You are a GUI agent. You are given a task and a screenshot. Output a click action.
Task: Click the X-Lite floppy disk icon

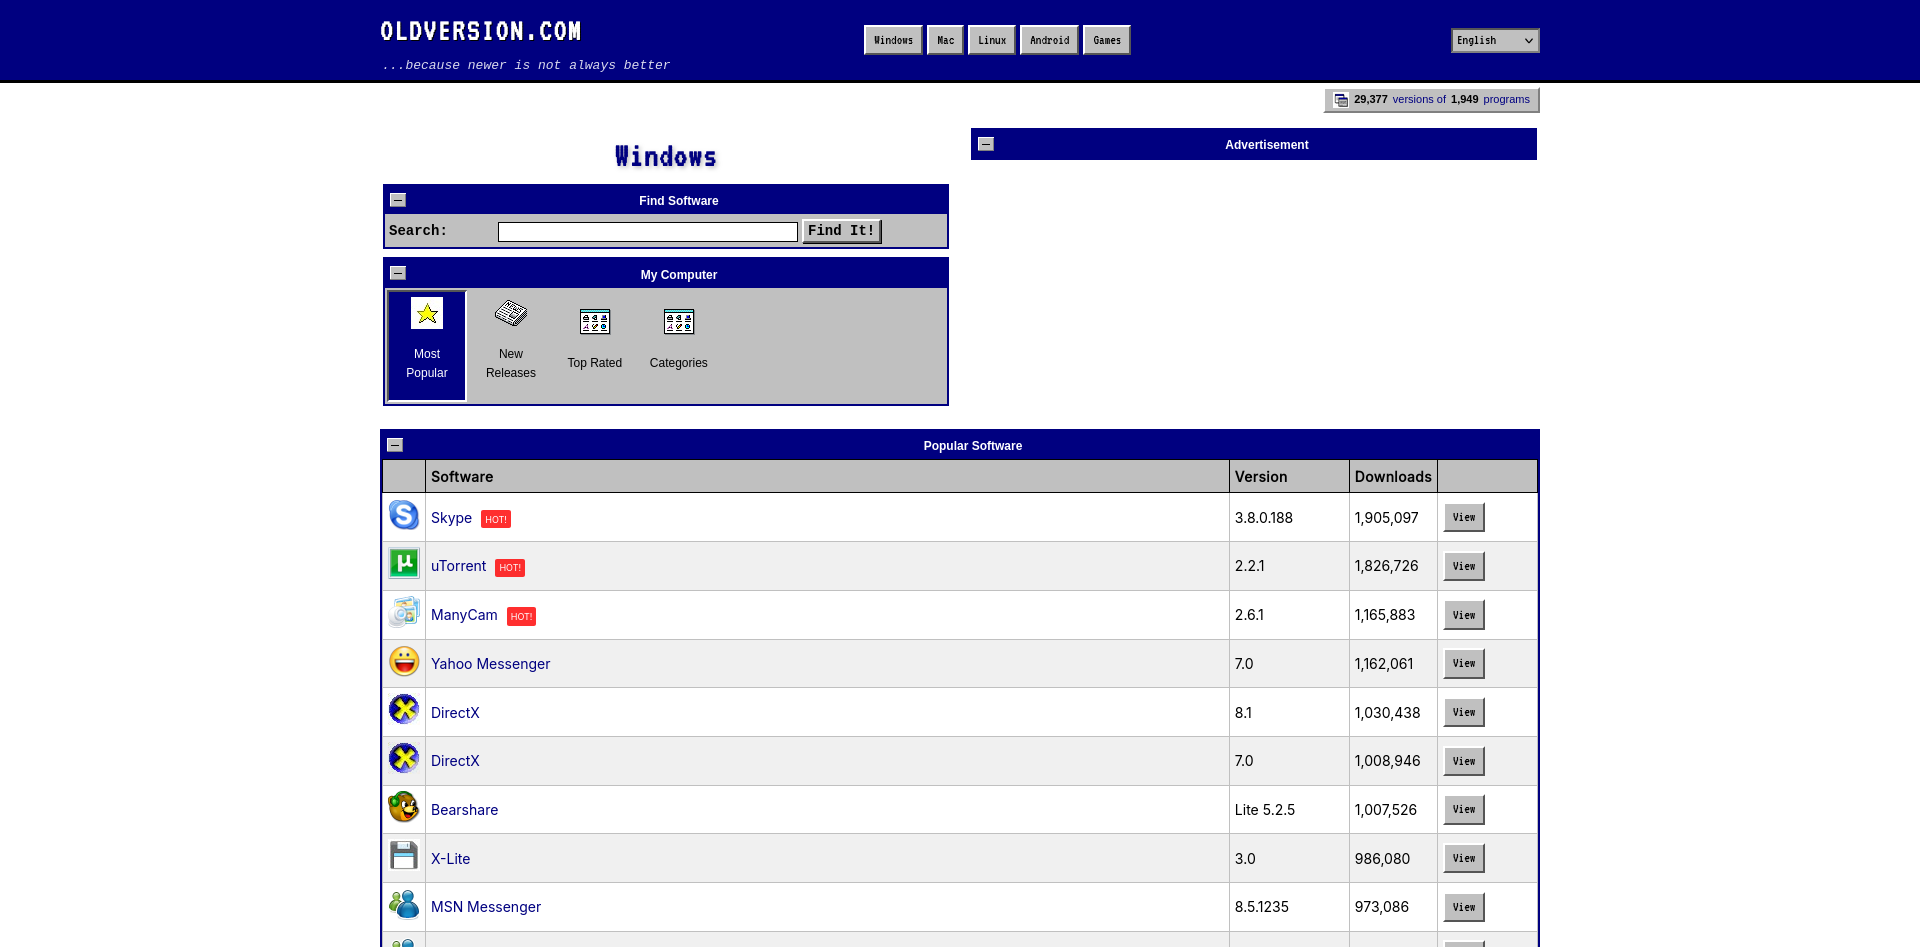[404, 856]
